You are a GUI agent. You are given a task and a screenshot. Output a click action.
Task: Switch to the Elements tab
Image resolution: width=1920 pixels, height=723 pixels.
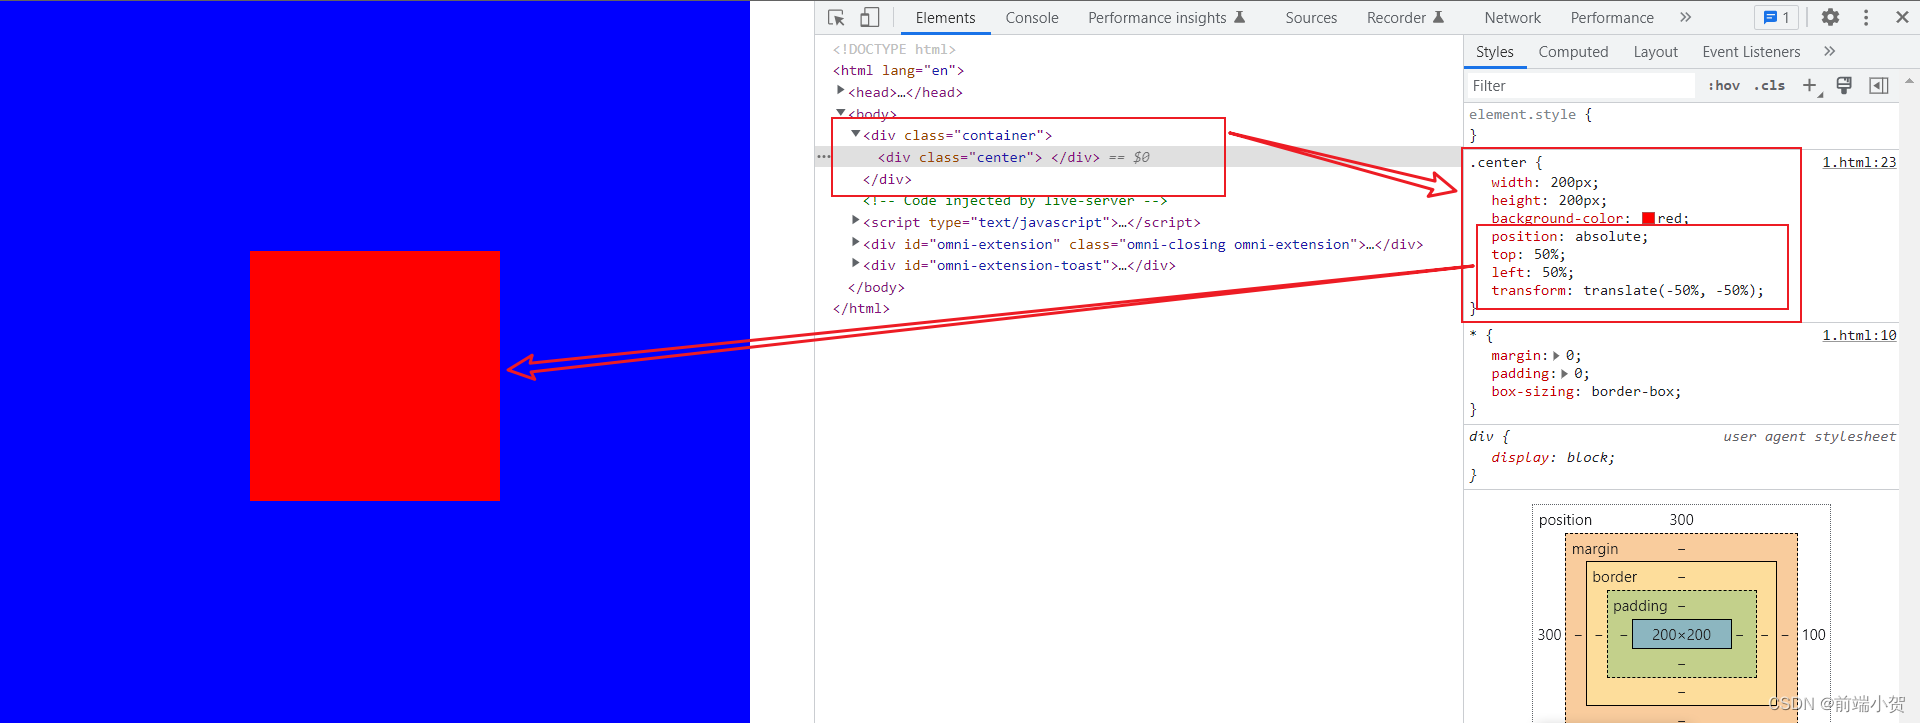coord(945,18)
